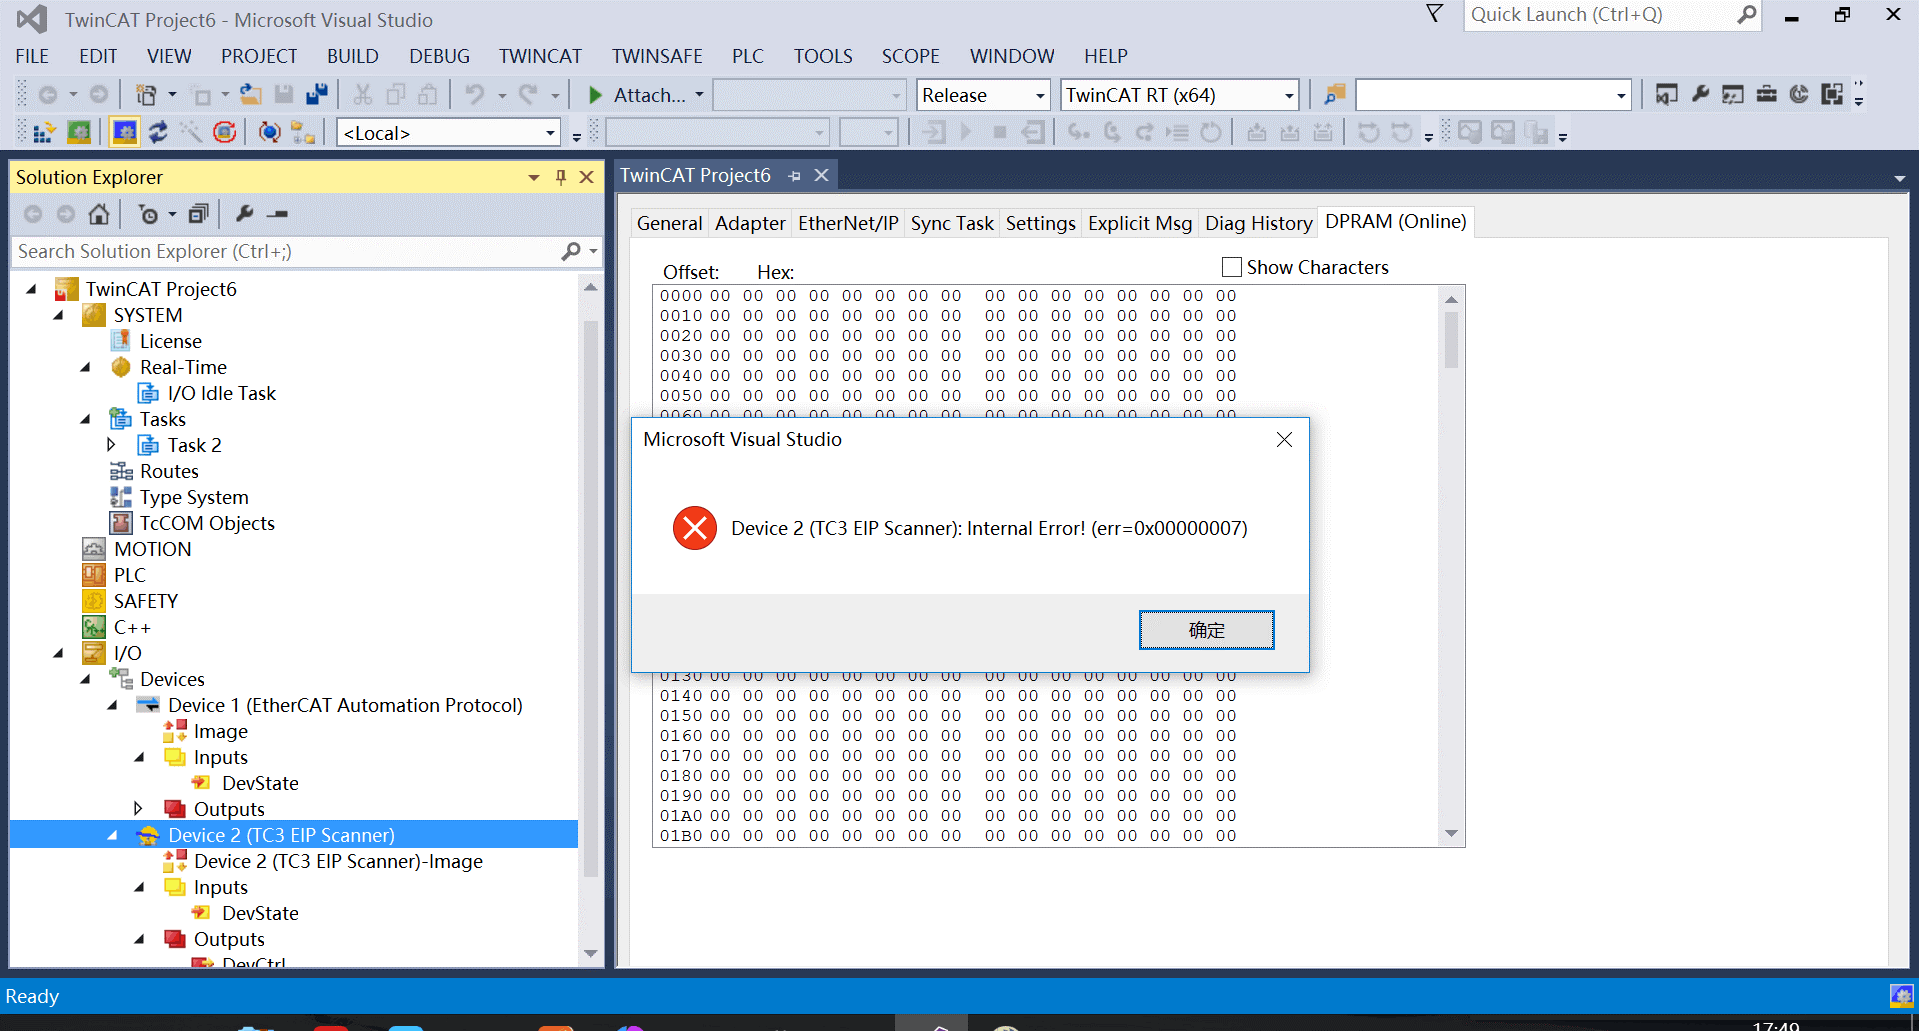Collapse the Real-Time tree node

coord(85,367)
